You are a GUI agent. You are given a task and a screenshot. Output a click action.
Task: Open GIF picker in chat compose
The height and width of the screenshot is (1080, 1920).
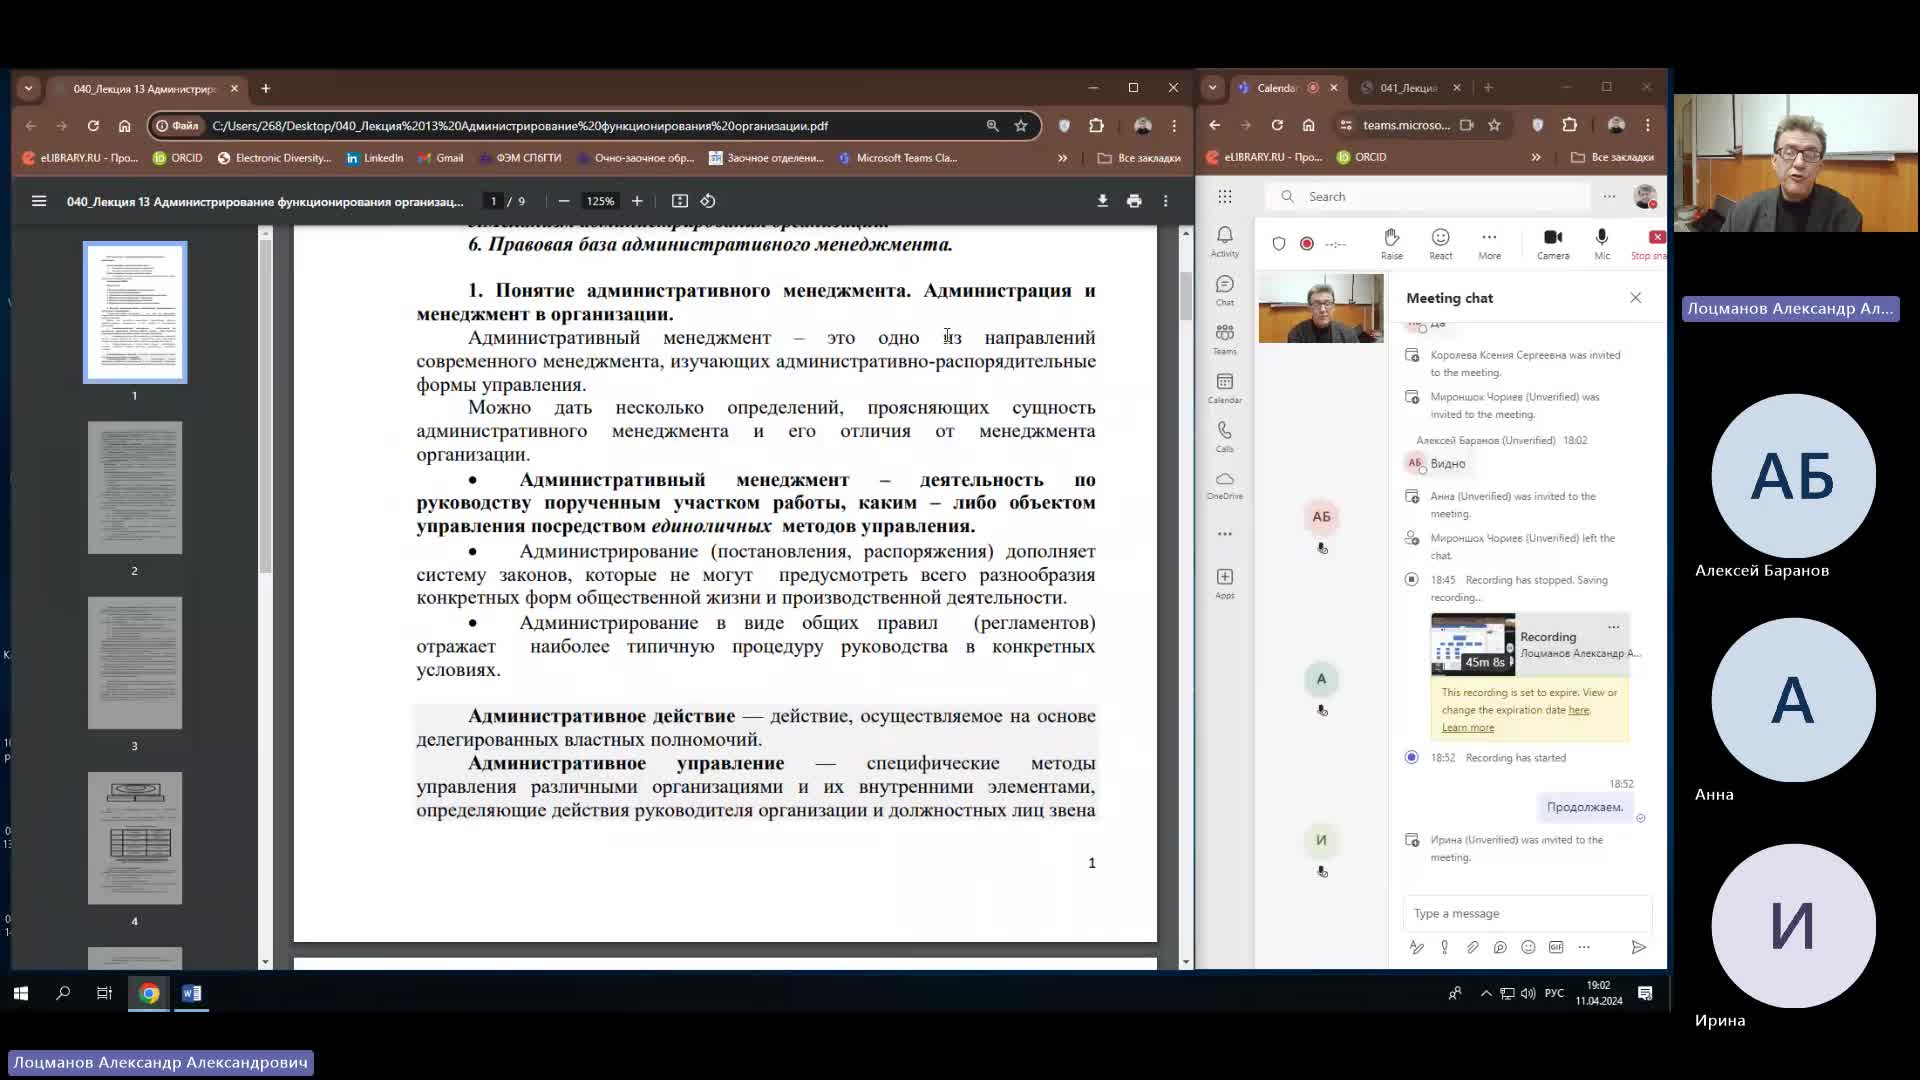[1556, 947]
